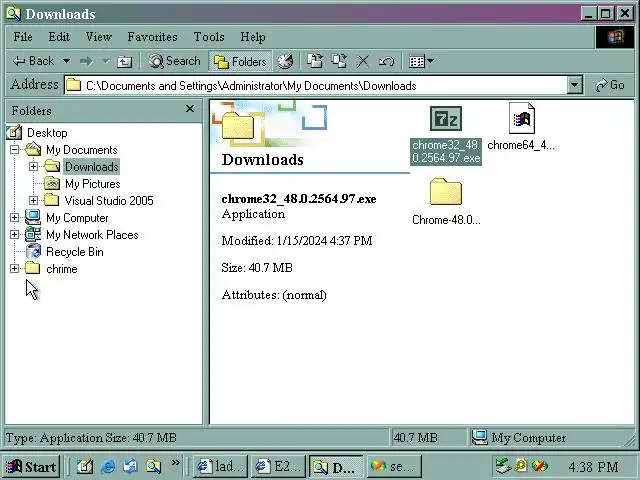Open the Tools menu

point(209,37)
